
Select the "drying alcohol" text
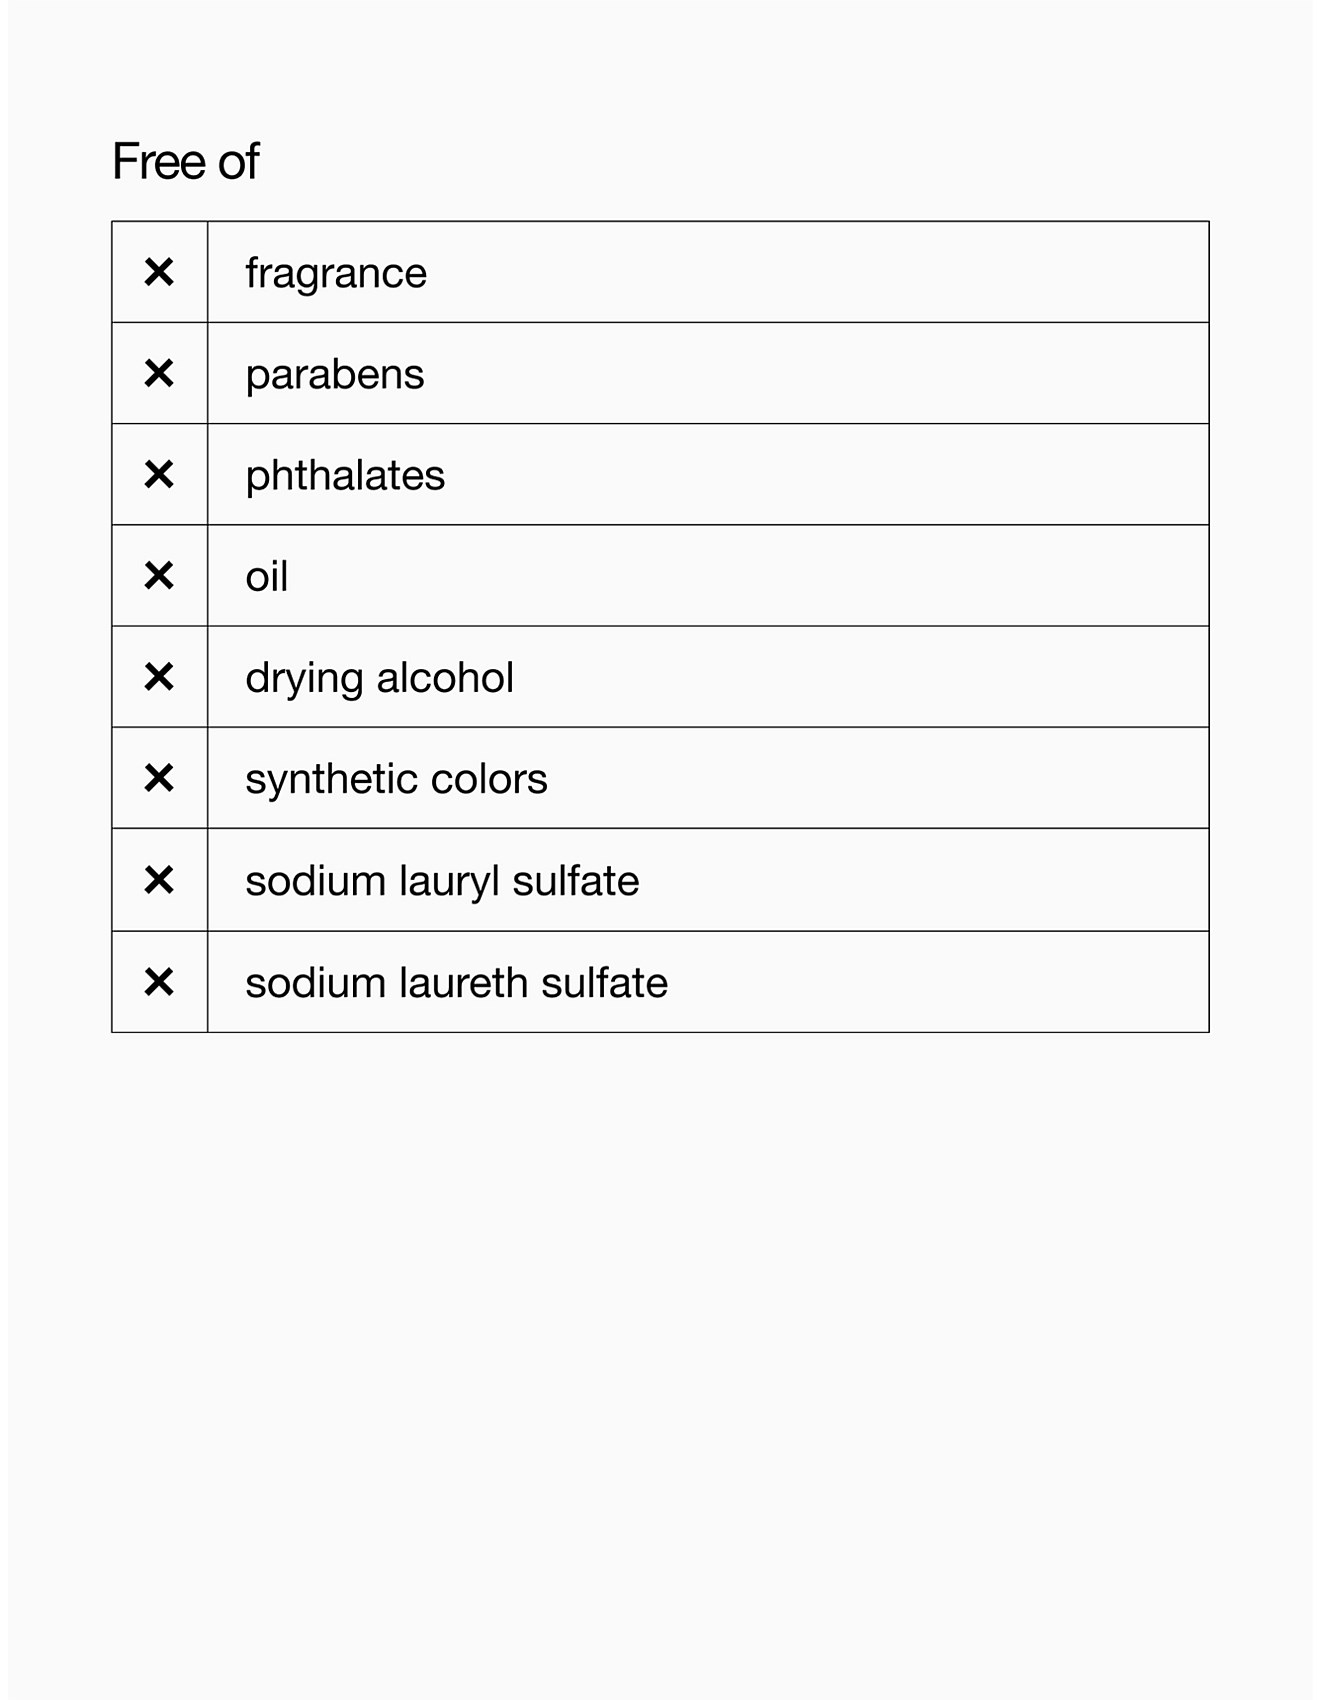380,678
